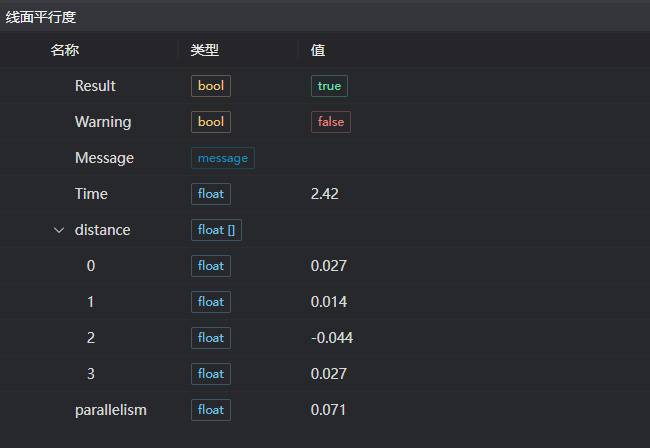Click the green true value badge
Image resolution: width=650 pixels, height=448 pixels.
point(329,86)
